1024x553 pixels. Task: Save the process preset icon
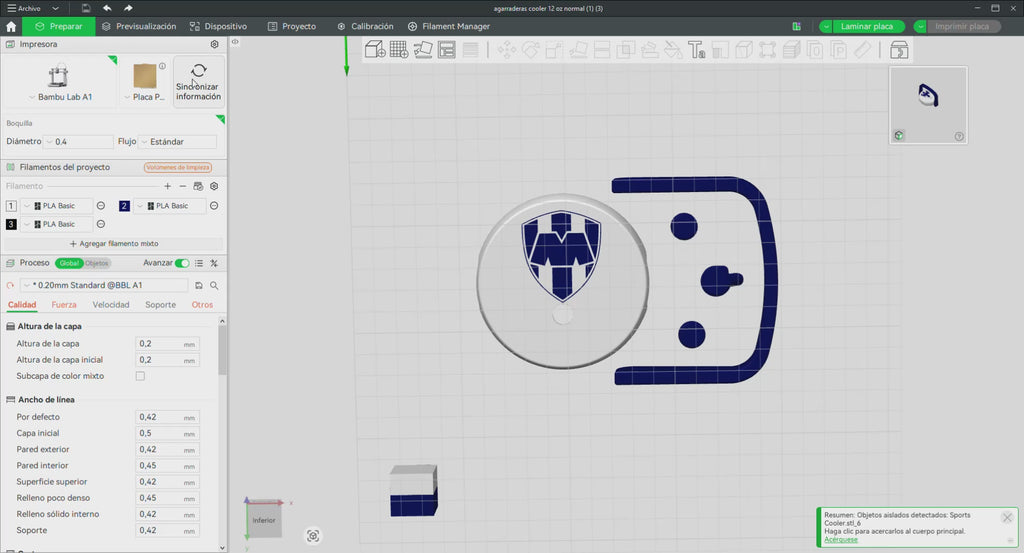(199, 285)
